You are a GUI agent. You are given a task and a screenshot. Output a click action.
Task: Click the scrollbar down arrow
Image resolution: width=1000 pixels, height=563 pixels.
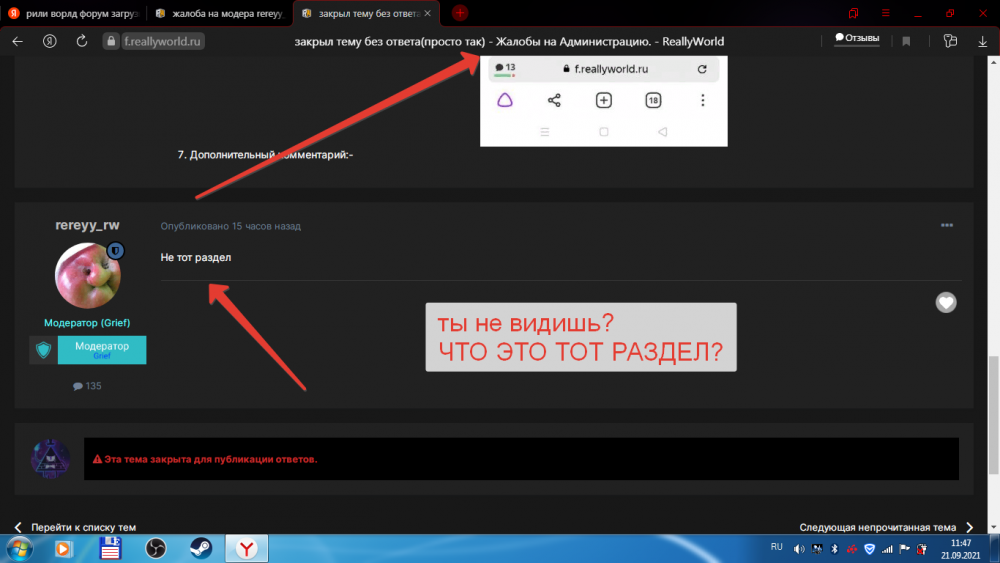993,528
